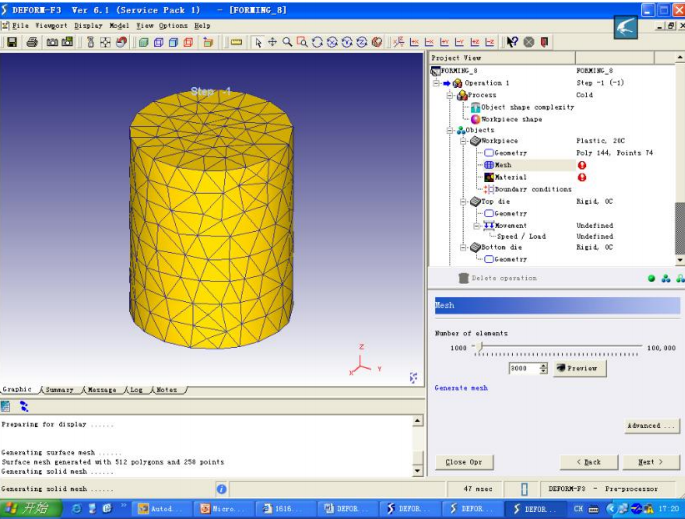
Task: Click the Close Opr button
Action: tap(464, 462)
